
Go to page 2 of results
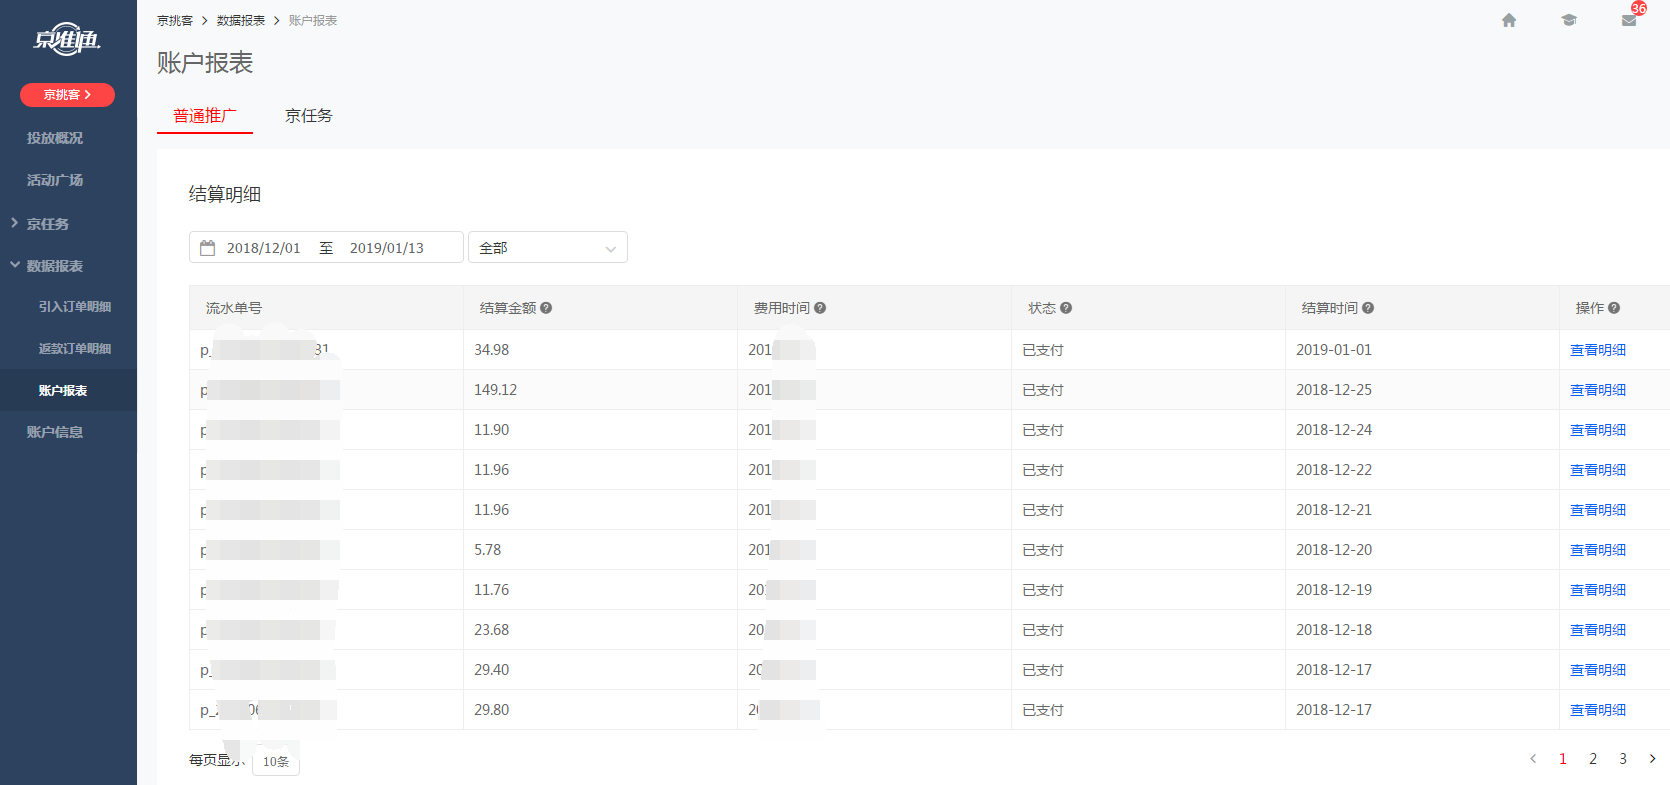tap(1593, 759)
